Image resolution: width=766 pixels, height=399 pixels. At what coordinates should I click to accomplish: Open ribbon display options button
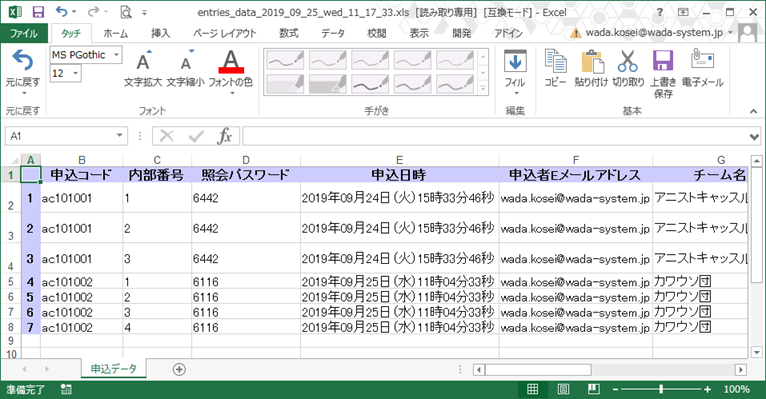(683, 12)
